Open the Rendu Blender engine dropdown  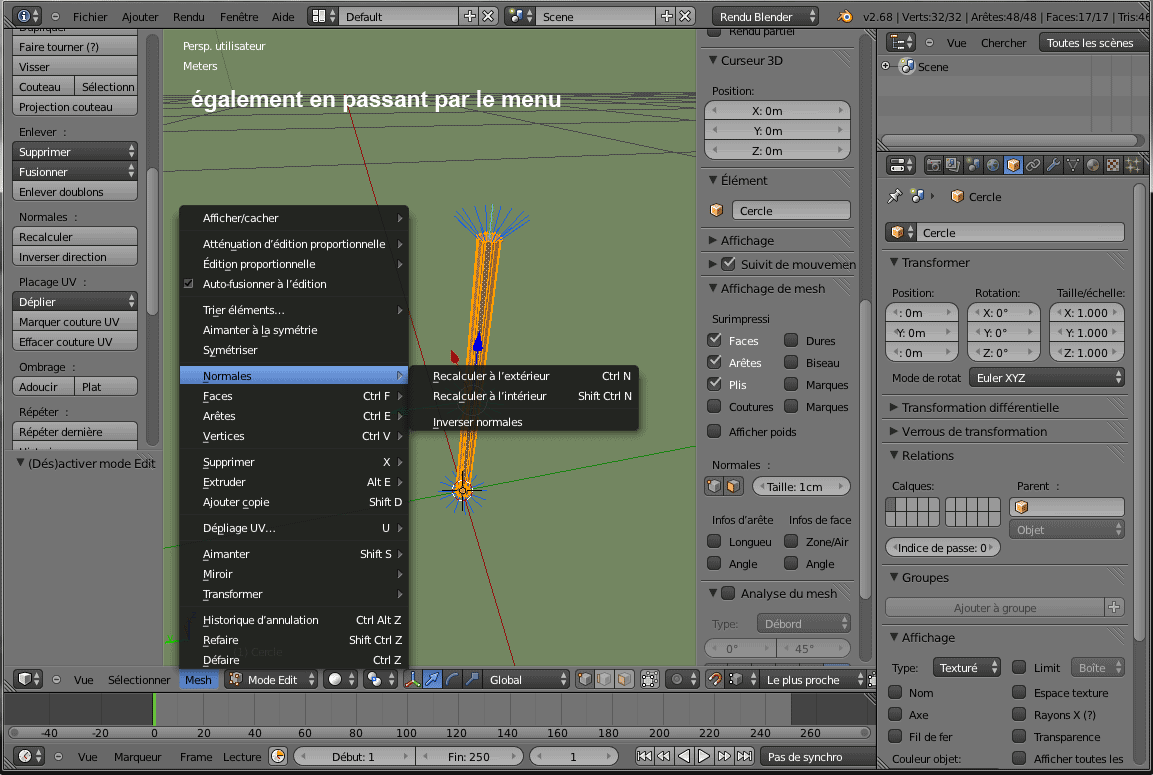pyautogui.click(x=765, y=16)
